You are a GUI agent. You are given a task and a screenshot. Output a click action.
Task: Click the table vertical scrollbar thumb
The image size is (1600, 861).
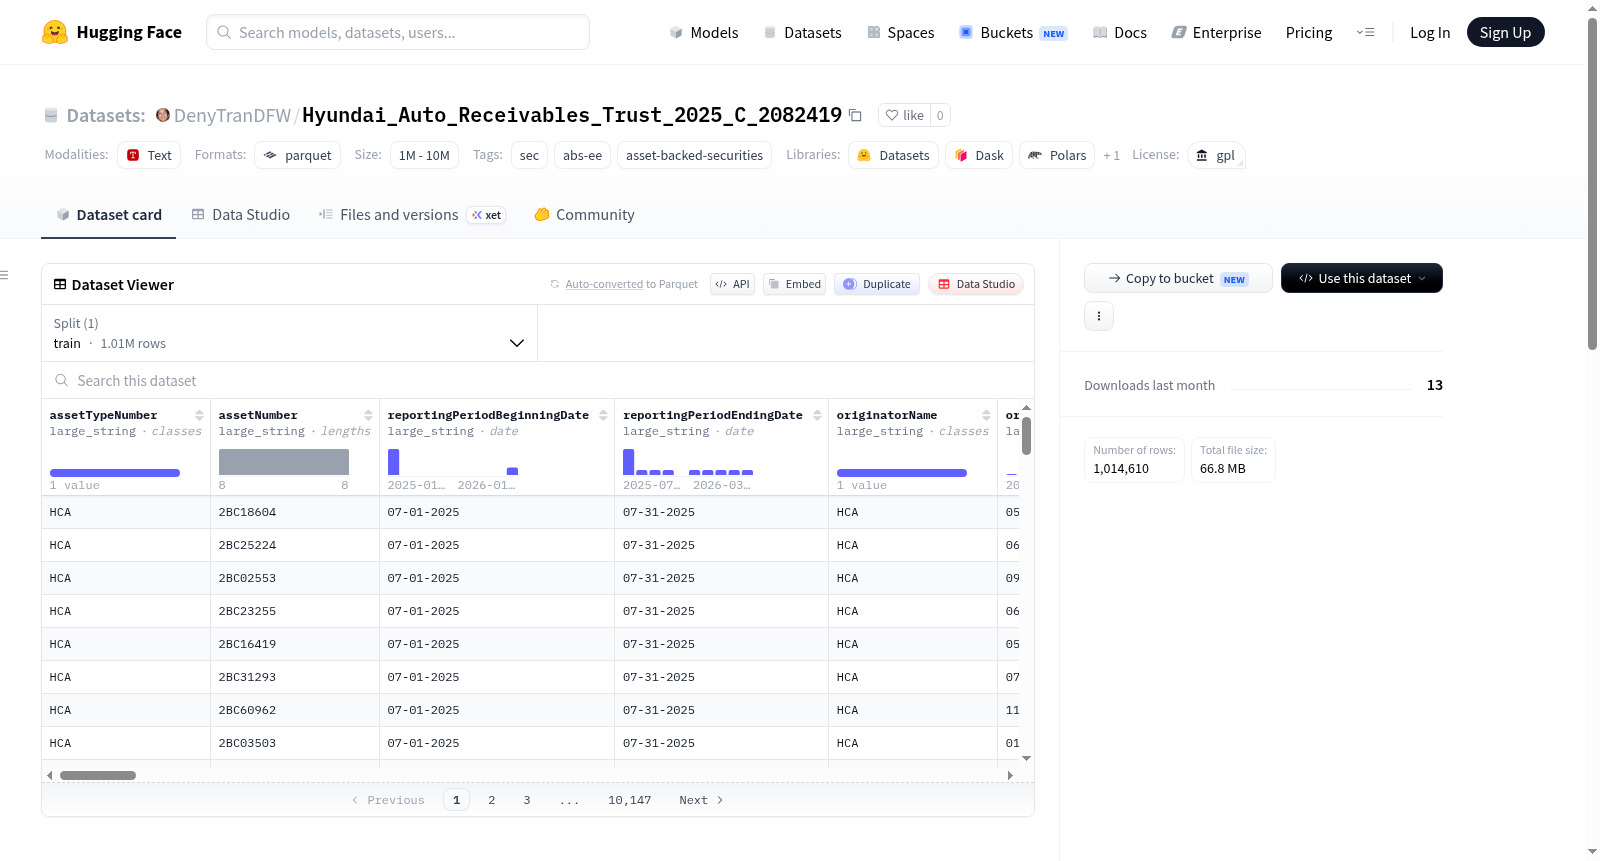pyautogui.click(x=1026, y=436)
